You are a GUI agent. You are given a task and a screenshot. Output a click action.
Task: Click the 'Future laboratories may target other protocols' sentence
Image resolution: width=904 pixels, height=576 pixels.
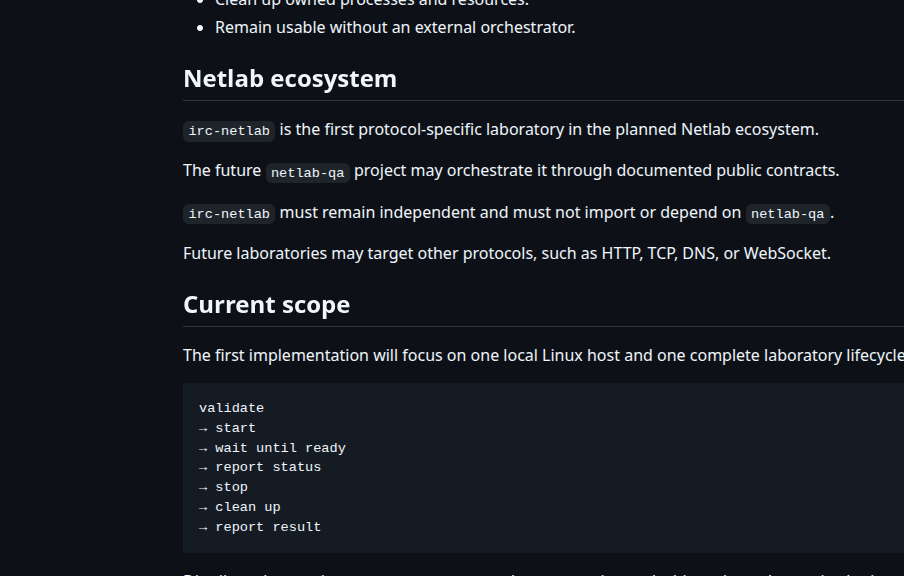pyautogui.click(x=507, y=254)
